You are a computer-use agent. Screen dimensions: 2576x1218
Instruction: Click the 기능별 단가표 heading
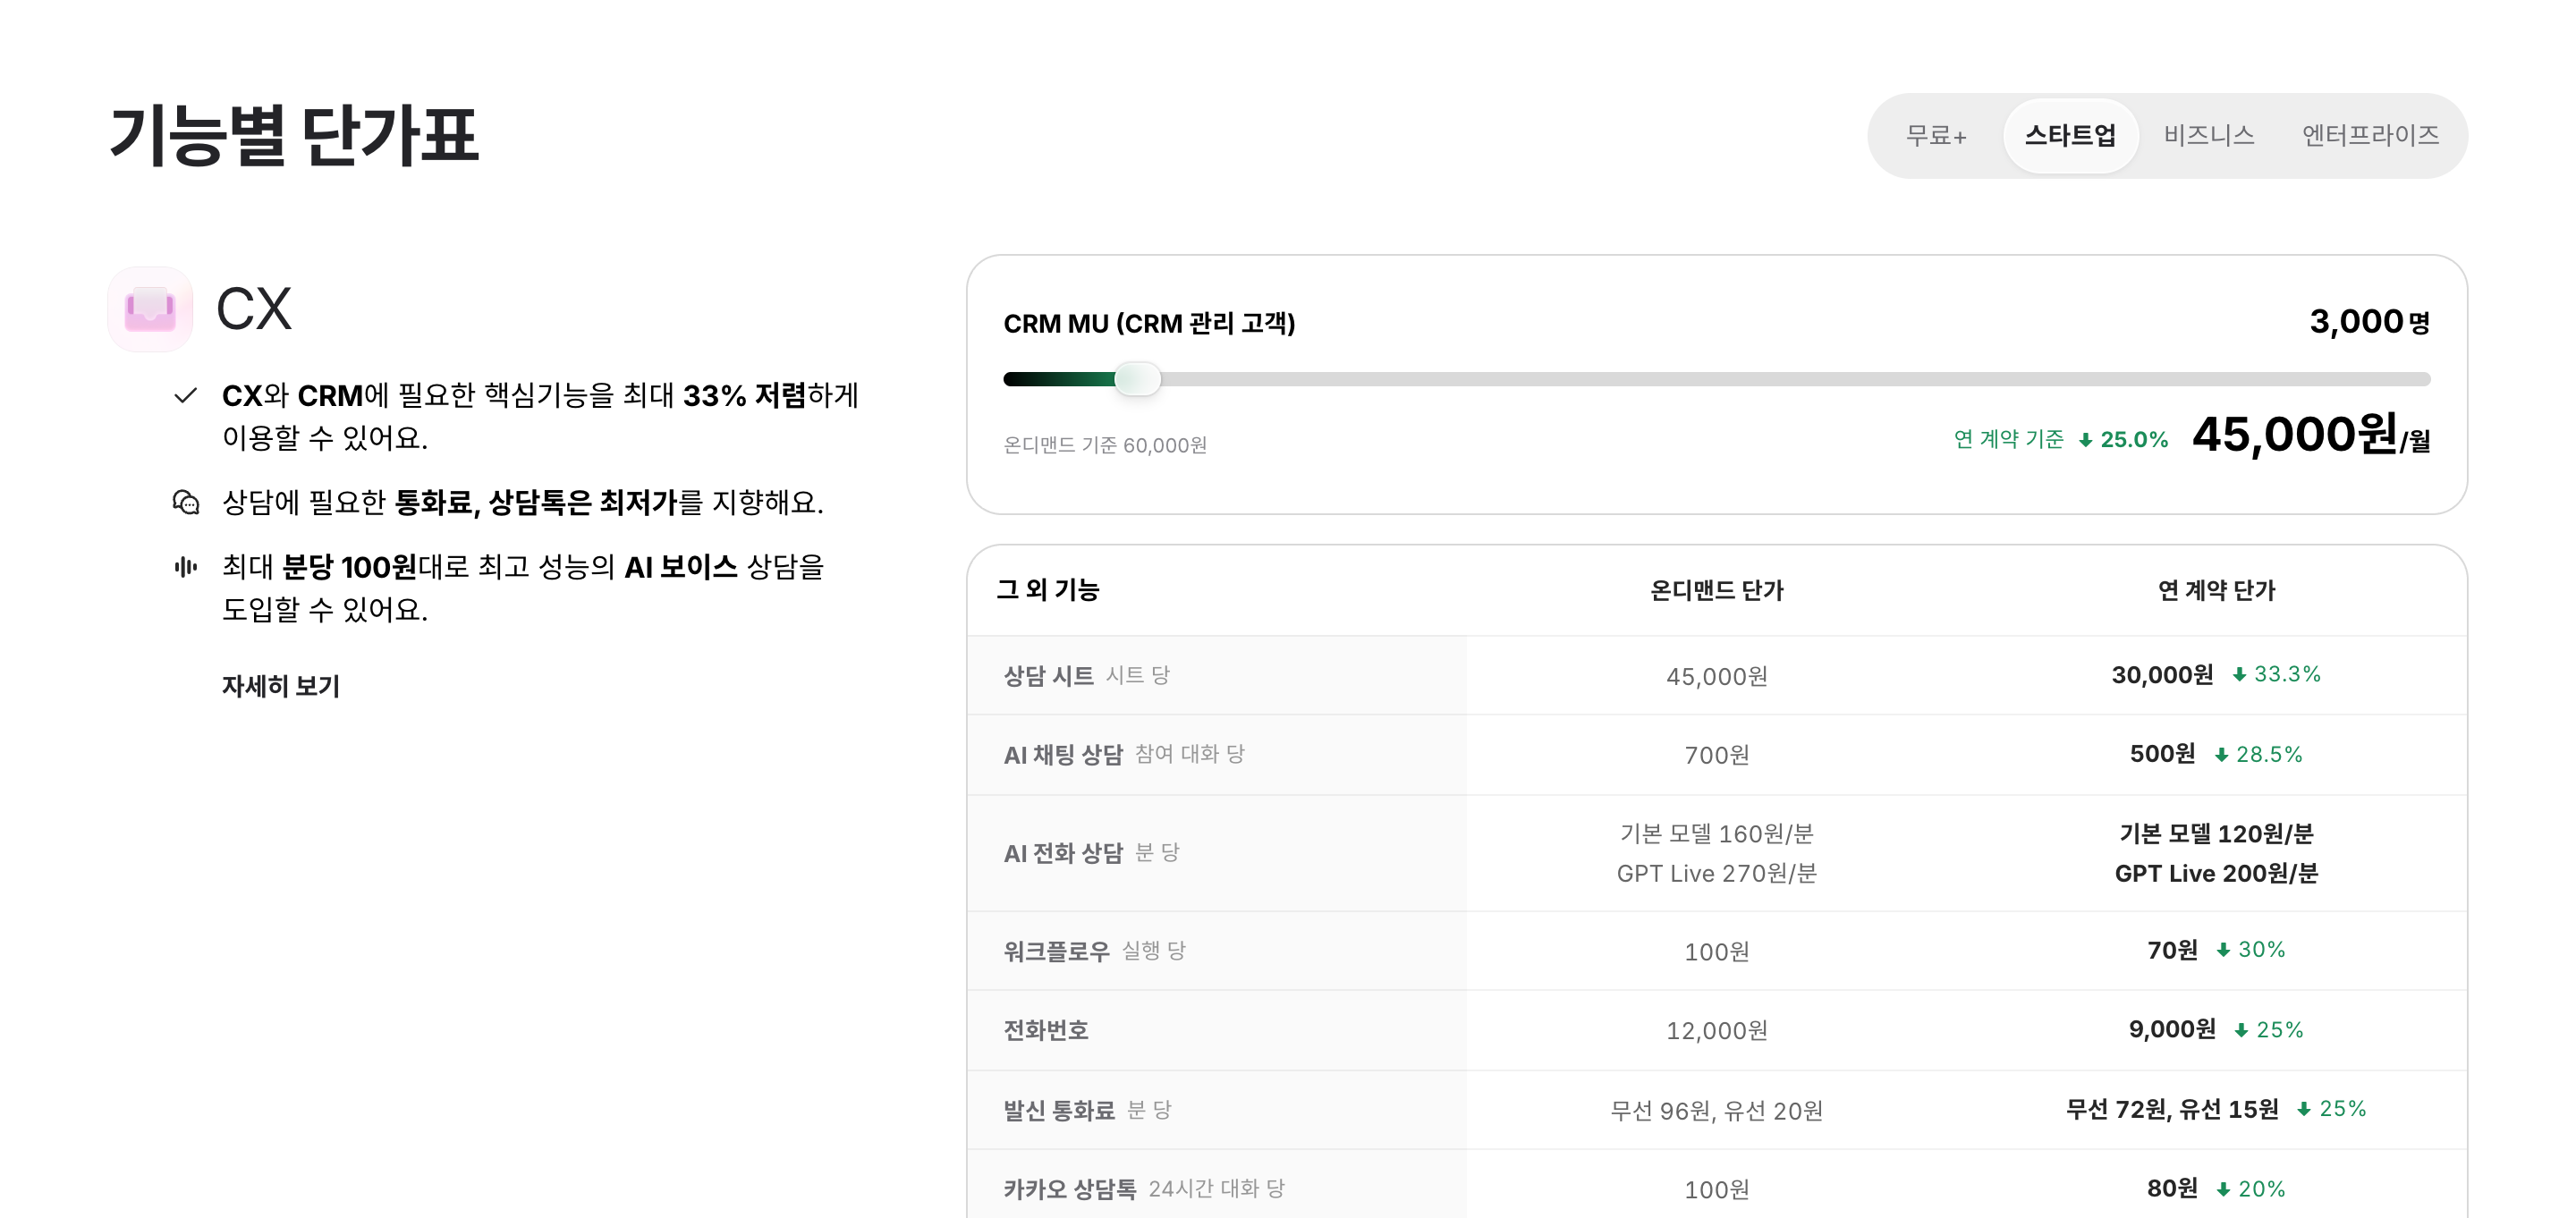[294, 135]
